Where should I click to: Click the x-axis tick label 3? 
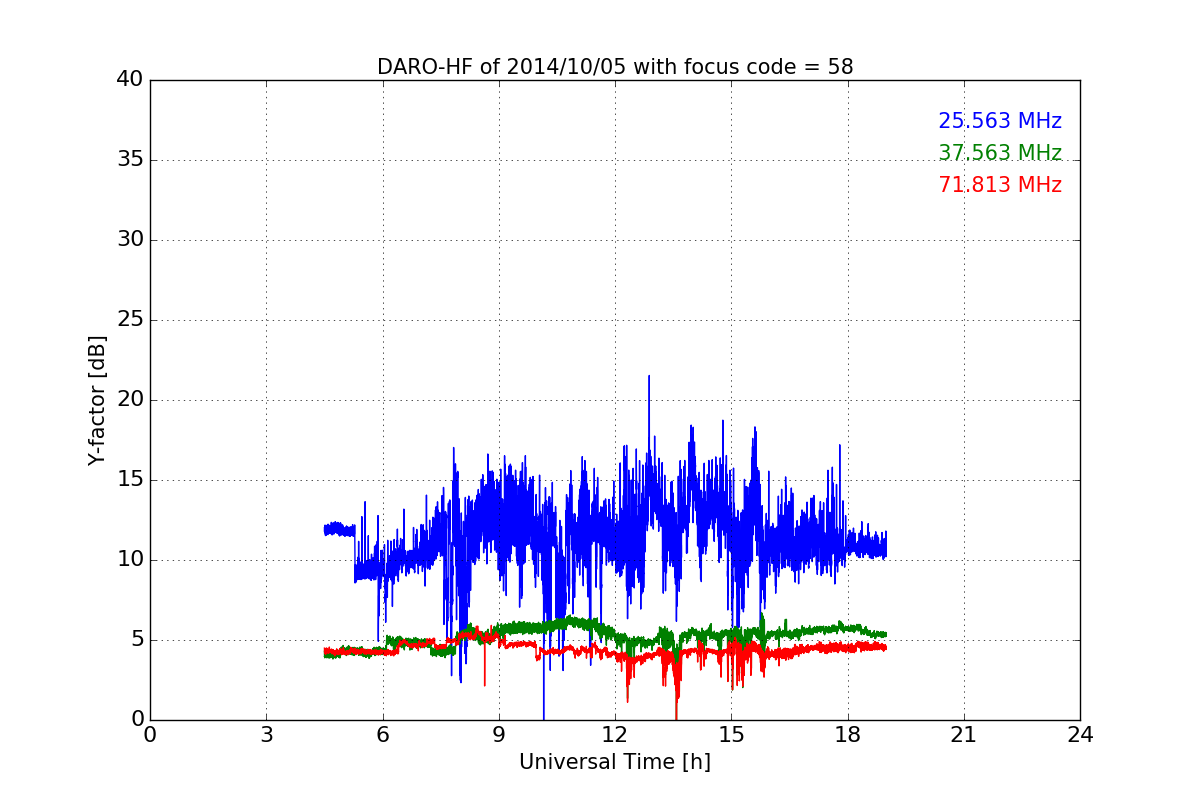[x=266, y=735]
